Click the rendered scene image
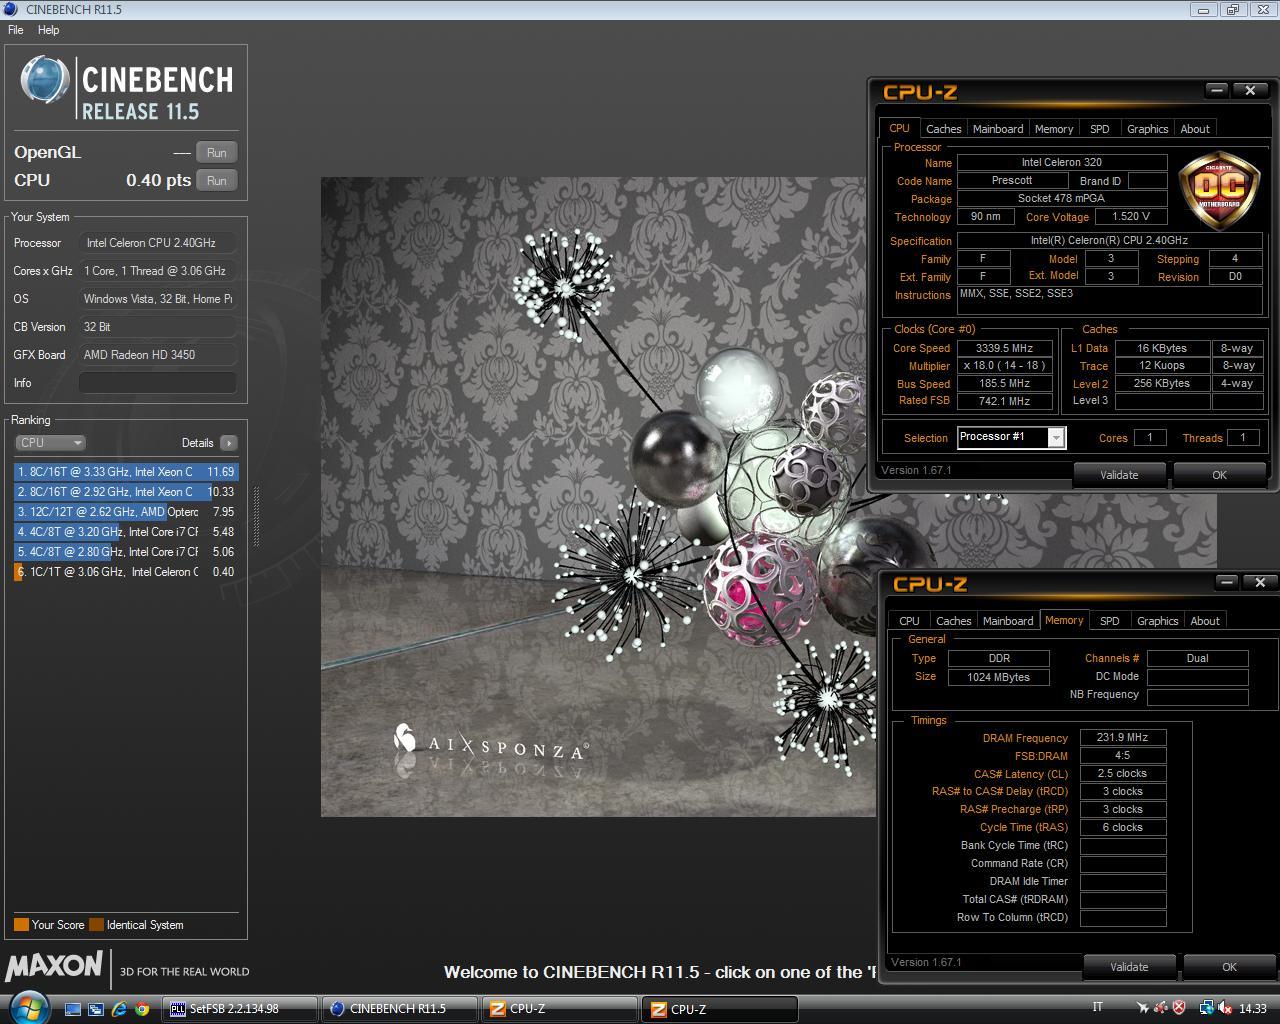 pyautogui.click(x=598, y=497)
